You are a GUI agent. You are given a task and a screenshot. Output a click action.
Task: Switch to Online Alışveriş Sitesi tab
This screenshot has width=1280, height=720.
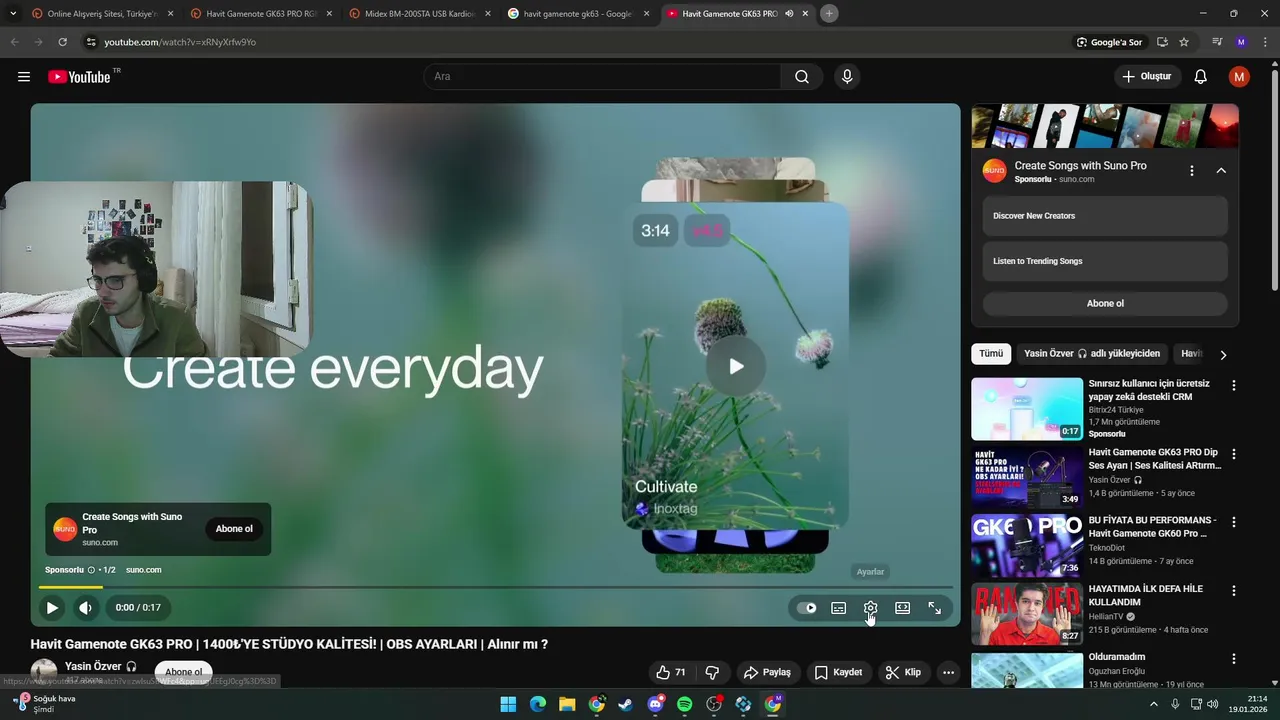pyautogui.click(x=102, y=14)
